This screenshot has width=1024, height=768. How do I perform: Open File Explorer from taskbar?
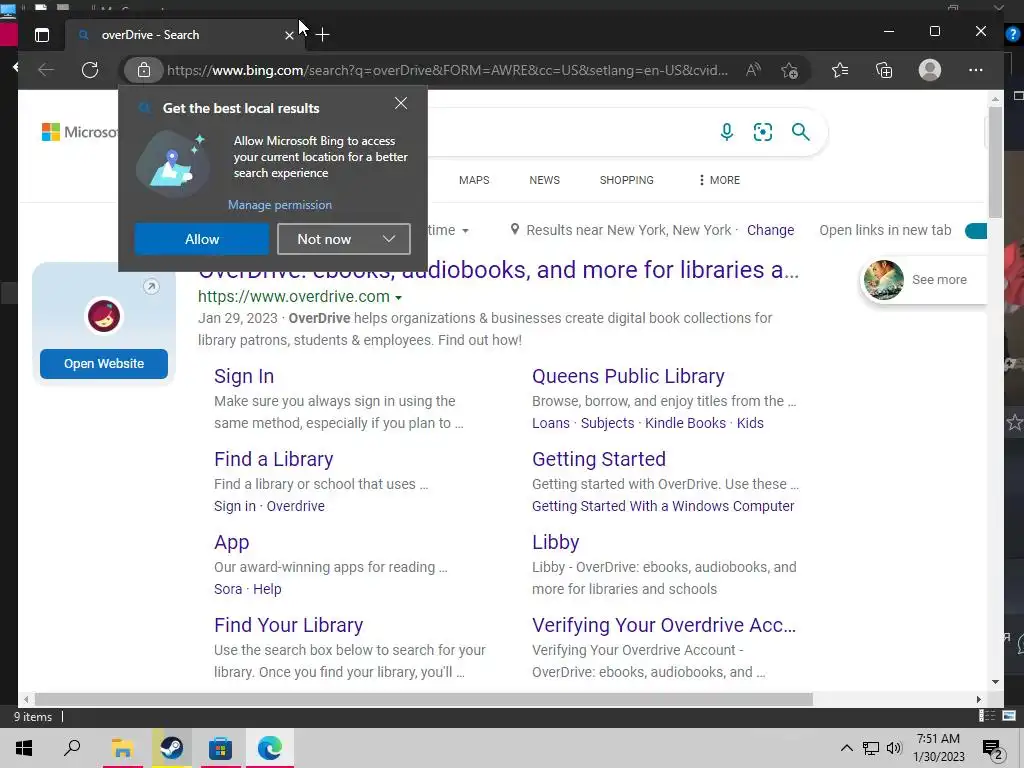122,748
